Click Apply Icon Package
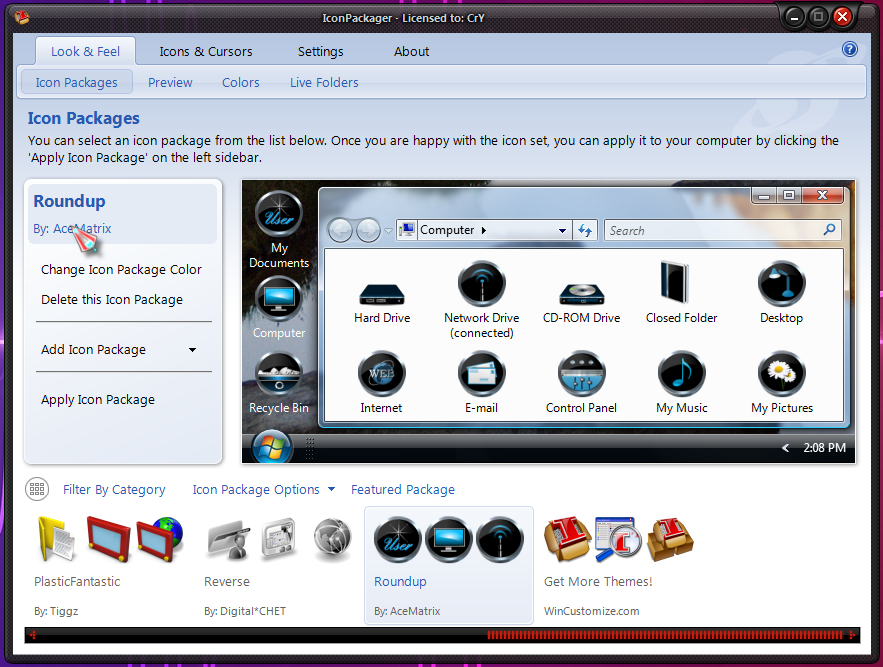The height and width of the screenshot is (667, 883). click(x=97, y=399)
